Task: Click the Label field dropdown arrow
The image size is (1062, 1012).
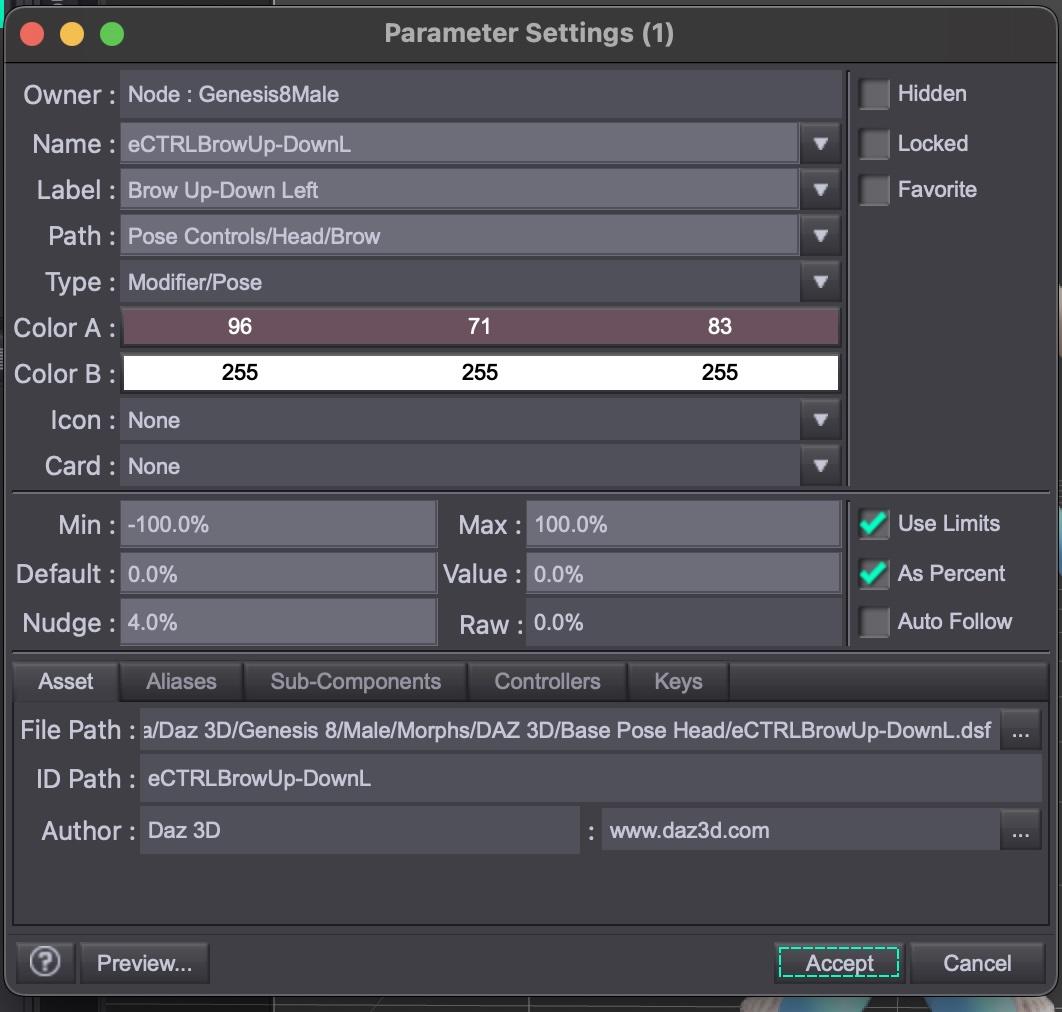Action: 820,190
